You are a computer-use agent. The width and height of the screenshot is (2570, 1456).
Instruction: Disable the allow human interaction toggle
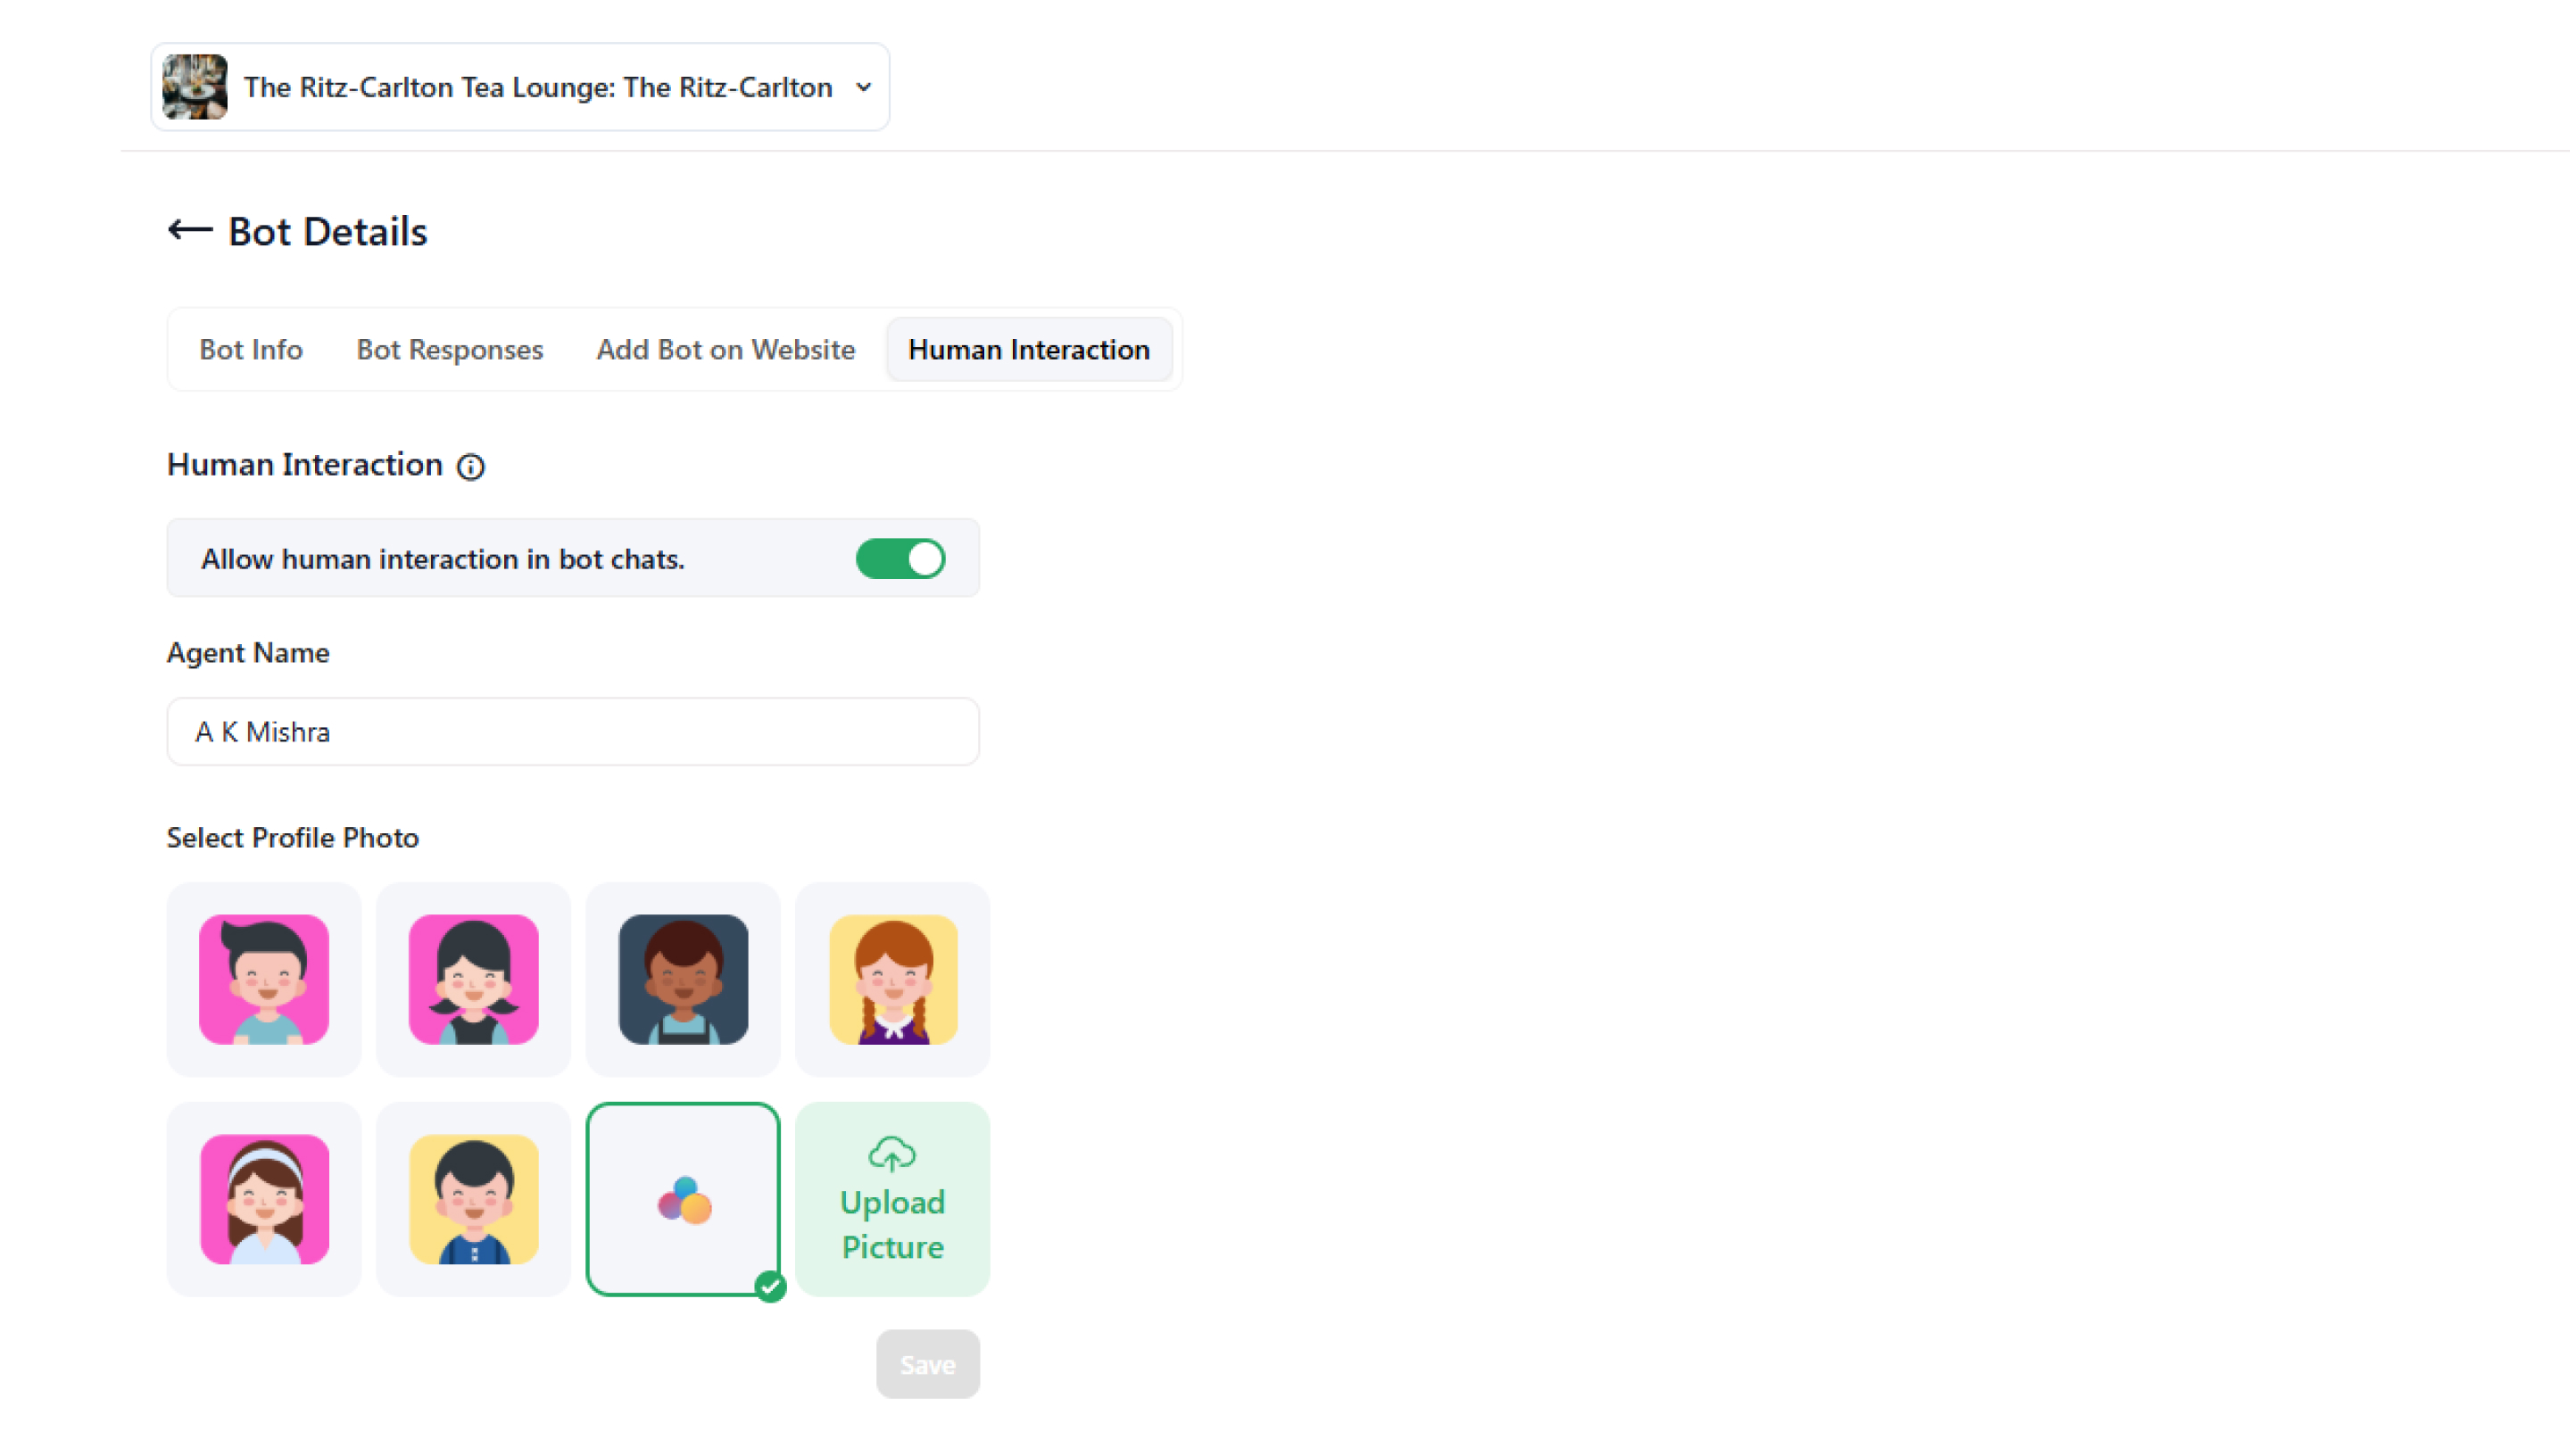(x=900, y=559)
